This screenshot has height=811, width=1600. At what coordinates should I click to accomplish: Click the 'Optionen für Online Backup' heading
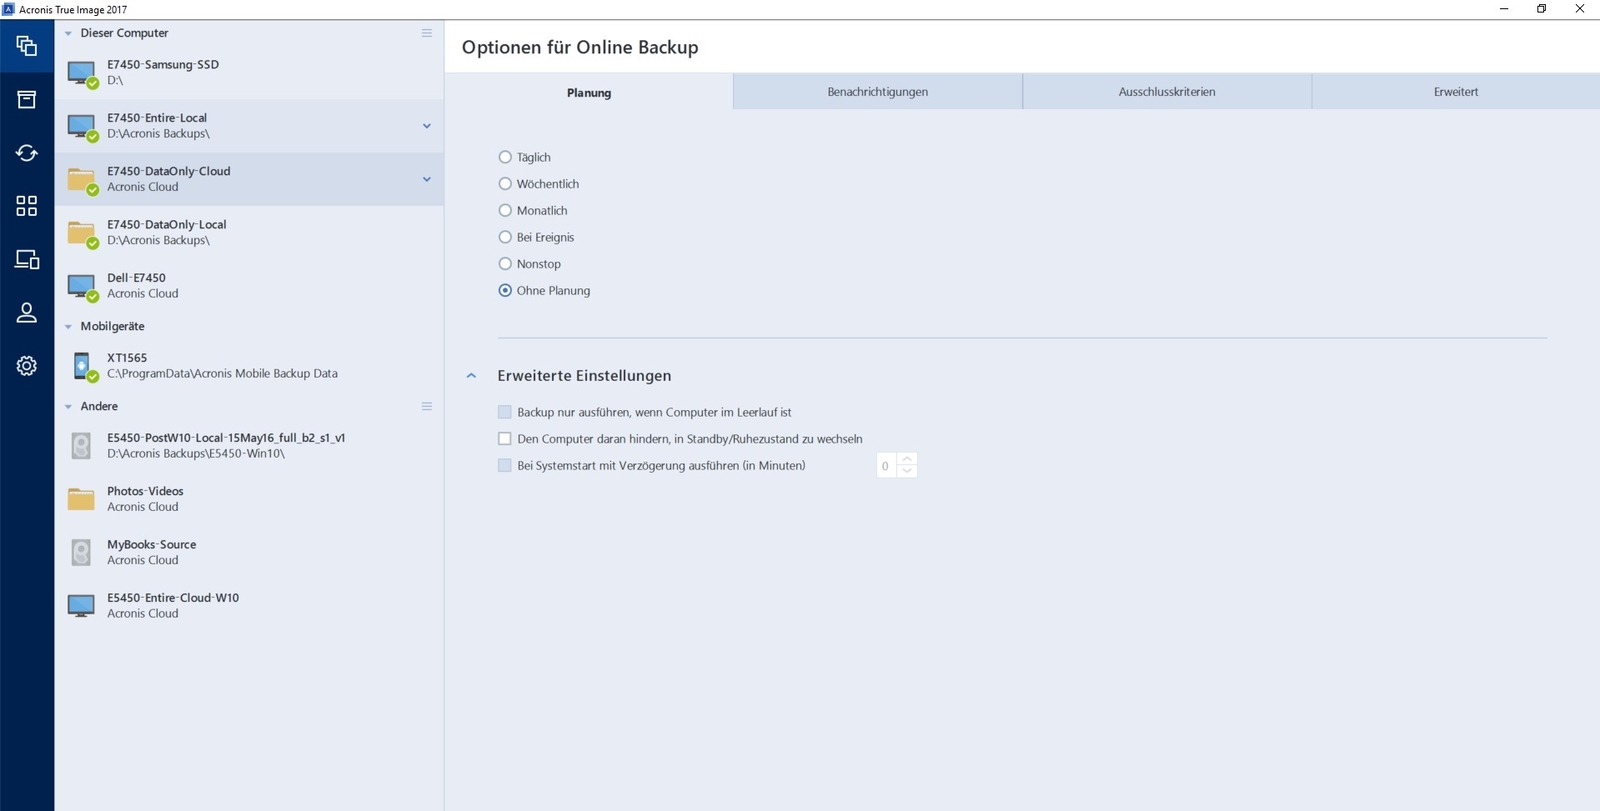click(x=580, y=47)
